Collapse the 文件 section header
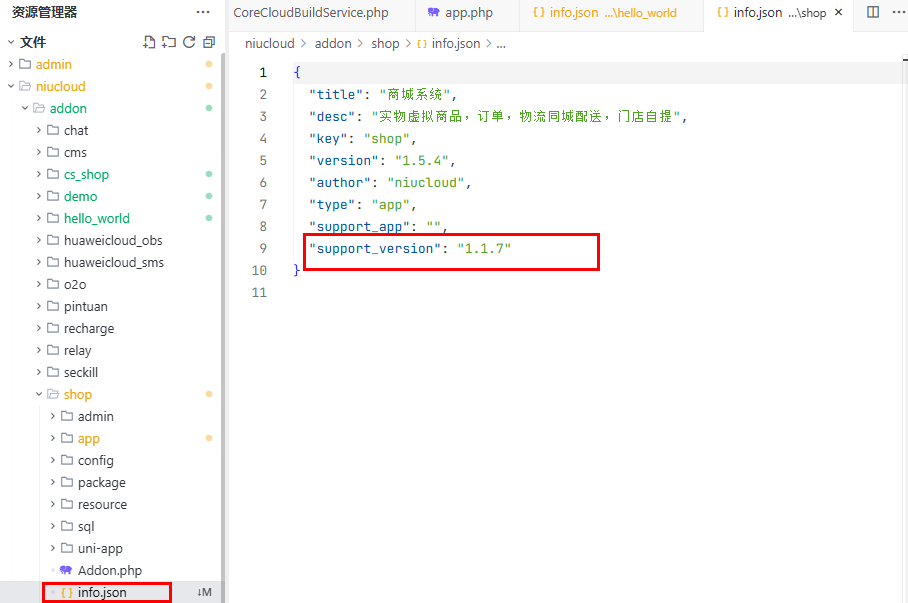This screenshot has height=603, width=908. pyautogui.click(x=32, y=42)
